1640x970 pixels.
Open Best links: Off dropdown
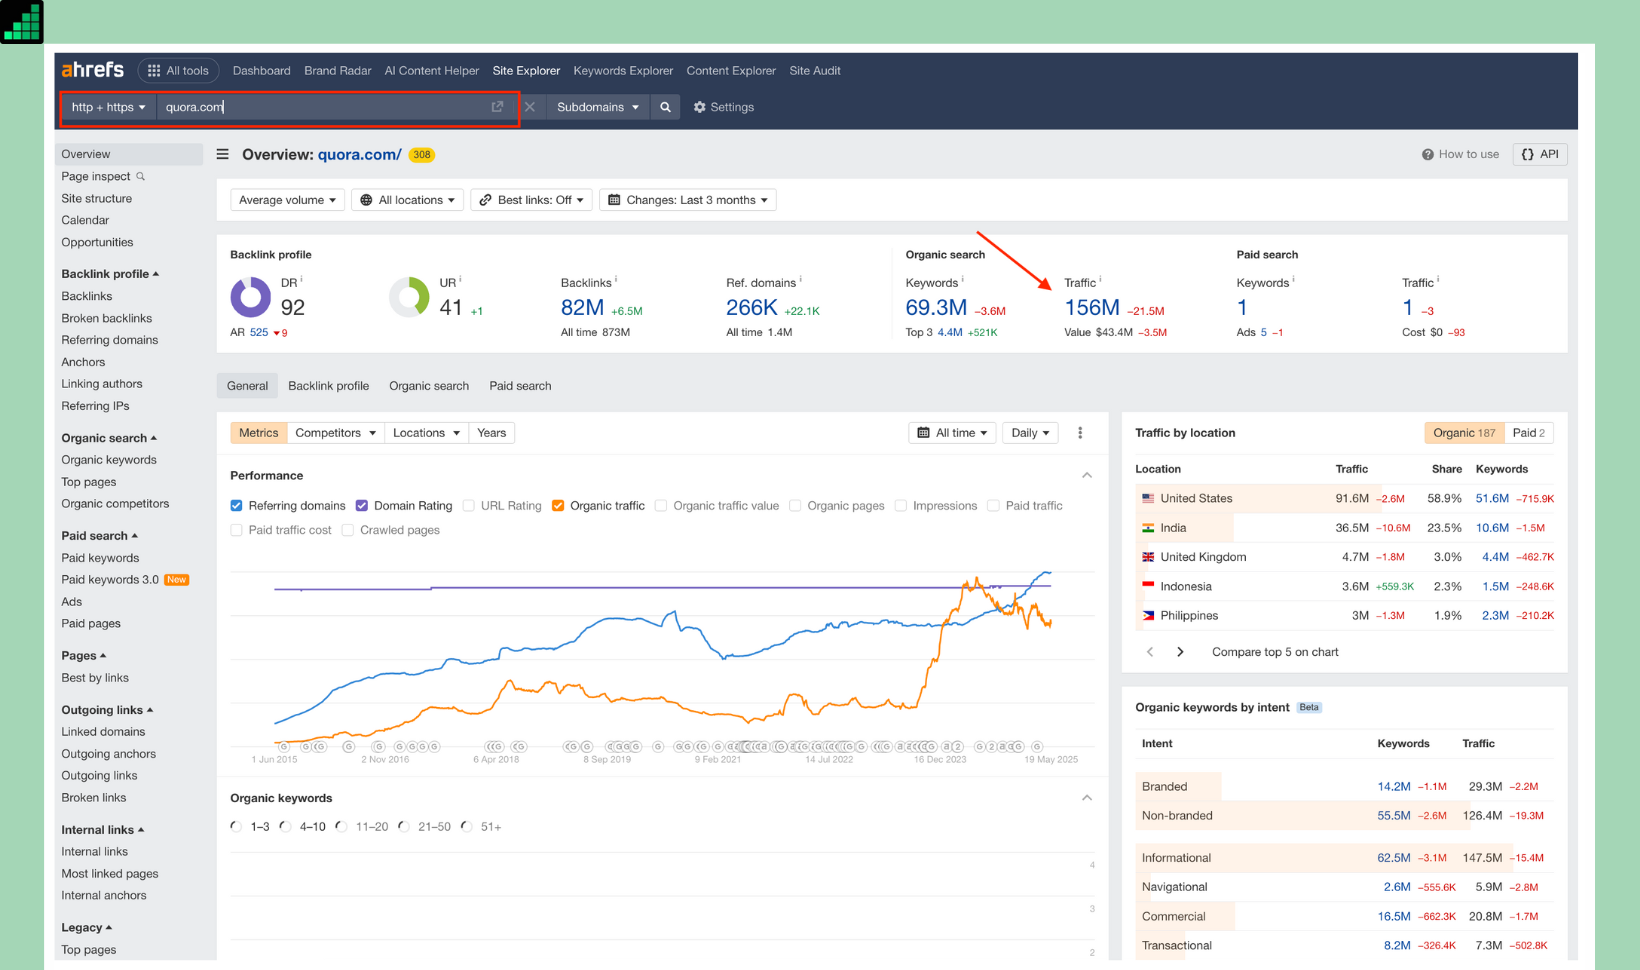(531, 200)
